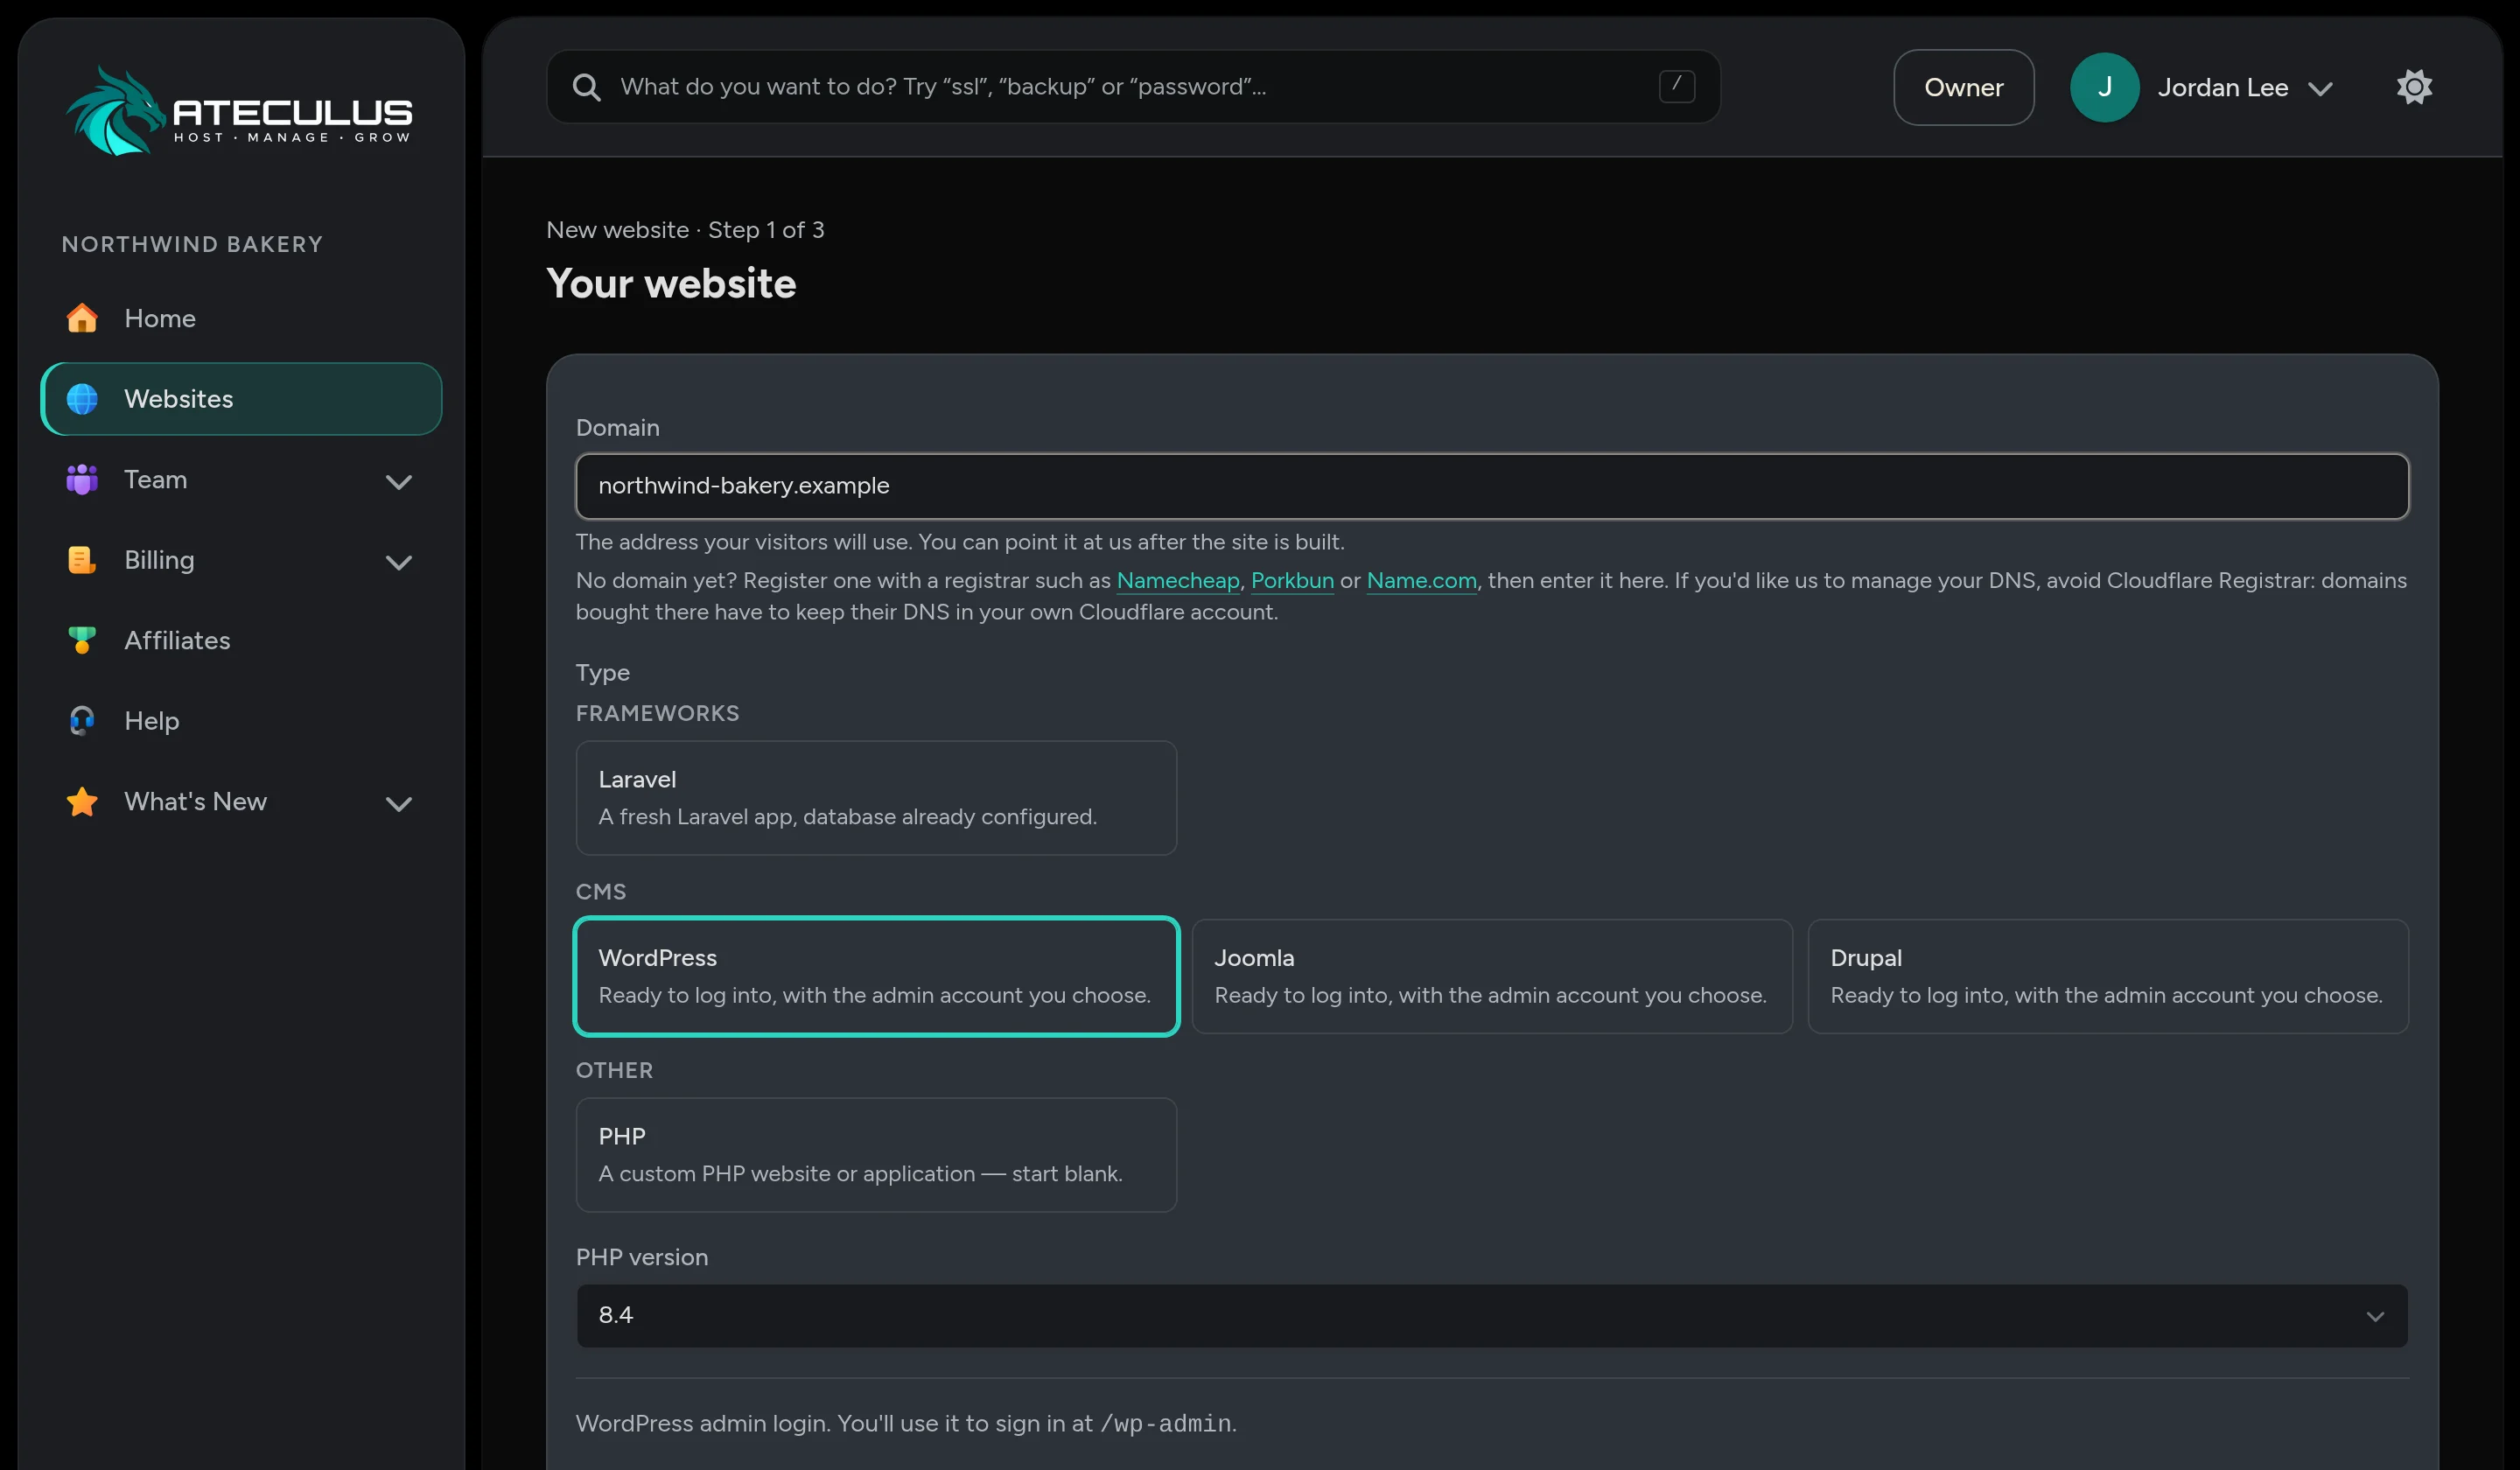The width and height of the screenshot is (2520, 1470).
Task: Click the slash shortcut key badge
Action: pos(1677,87)
